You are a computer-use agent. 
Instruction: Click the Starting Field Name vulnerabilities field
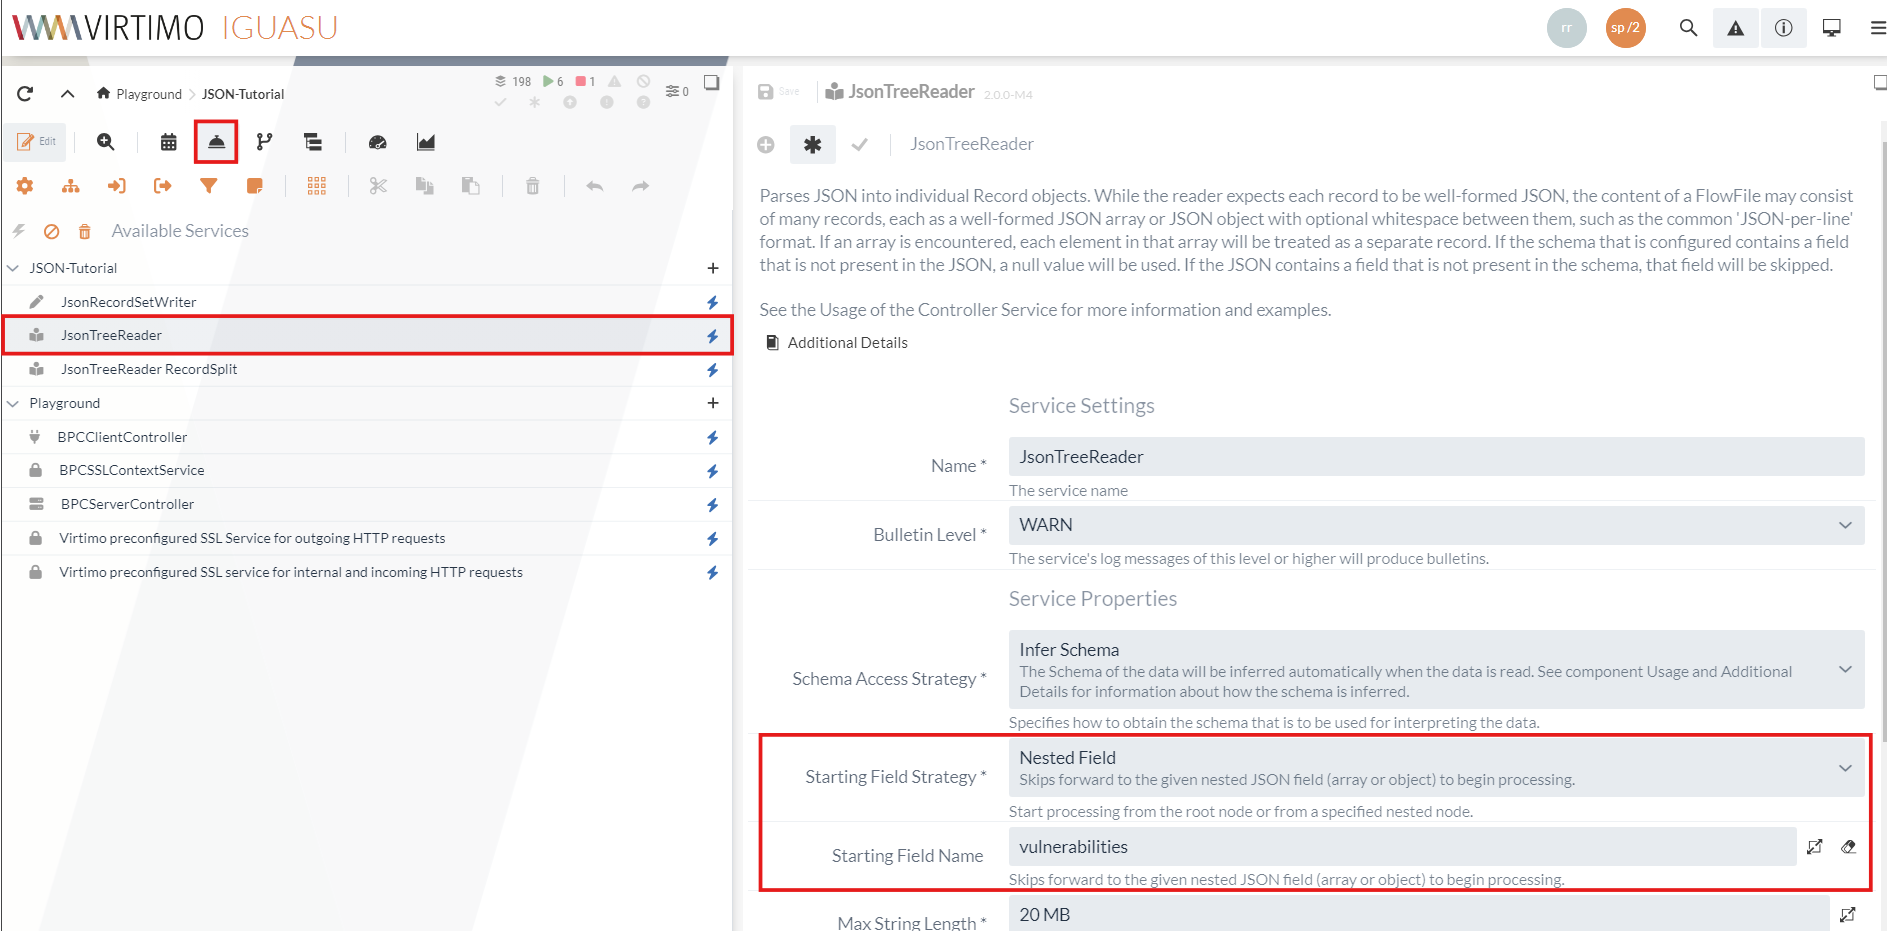1402,847
